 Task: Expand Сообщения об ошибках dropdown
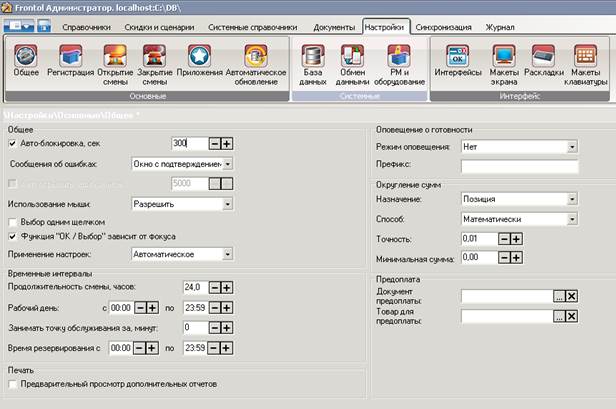pyautogui.click(x=228, y=163)
